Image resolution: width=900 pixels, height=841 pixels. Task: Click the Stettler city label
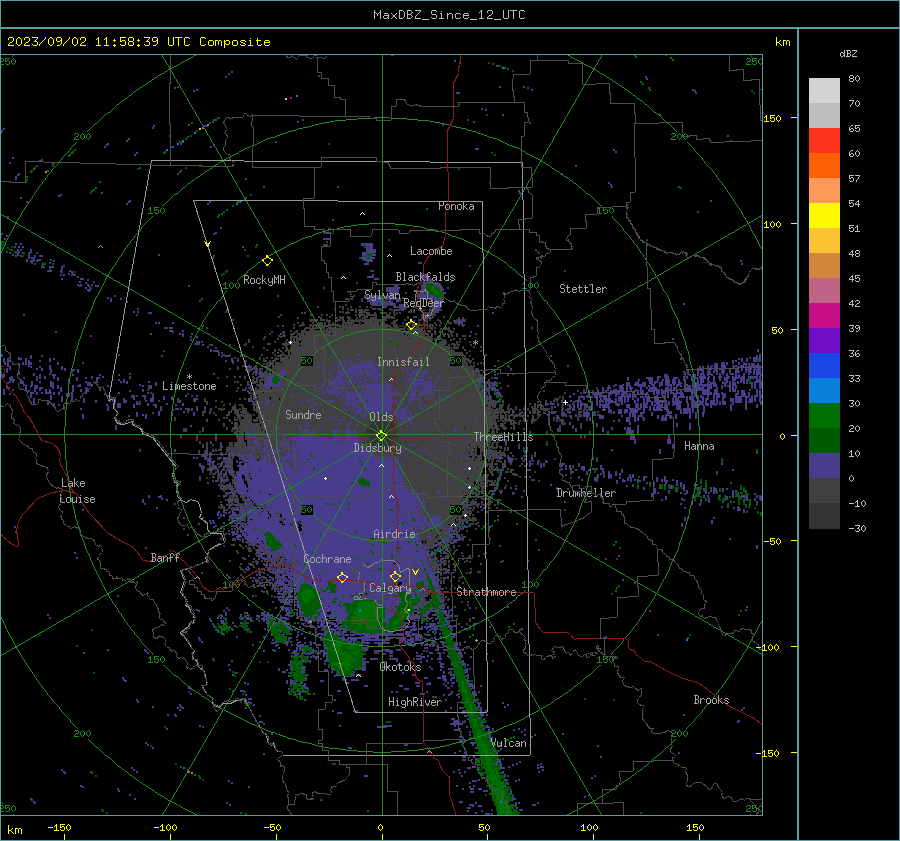583,289
